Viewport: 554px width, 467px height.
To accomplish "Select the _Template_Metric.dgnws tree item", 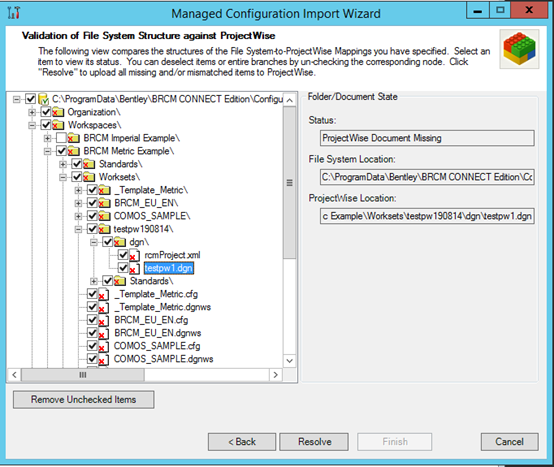I will [163, 307].
